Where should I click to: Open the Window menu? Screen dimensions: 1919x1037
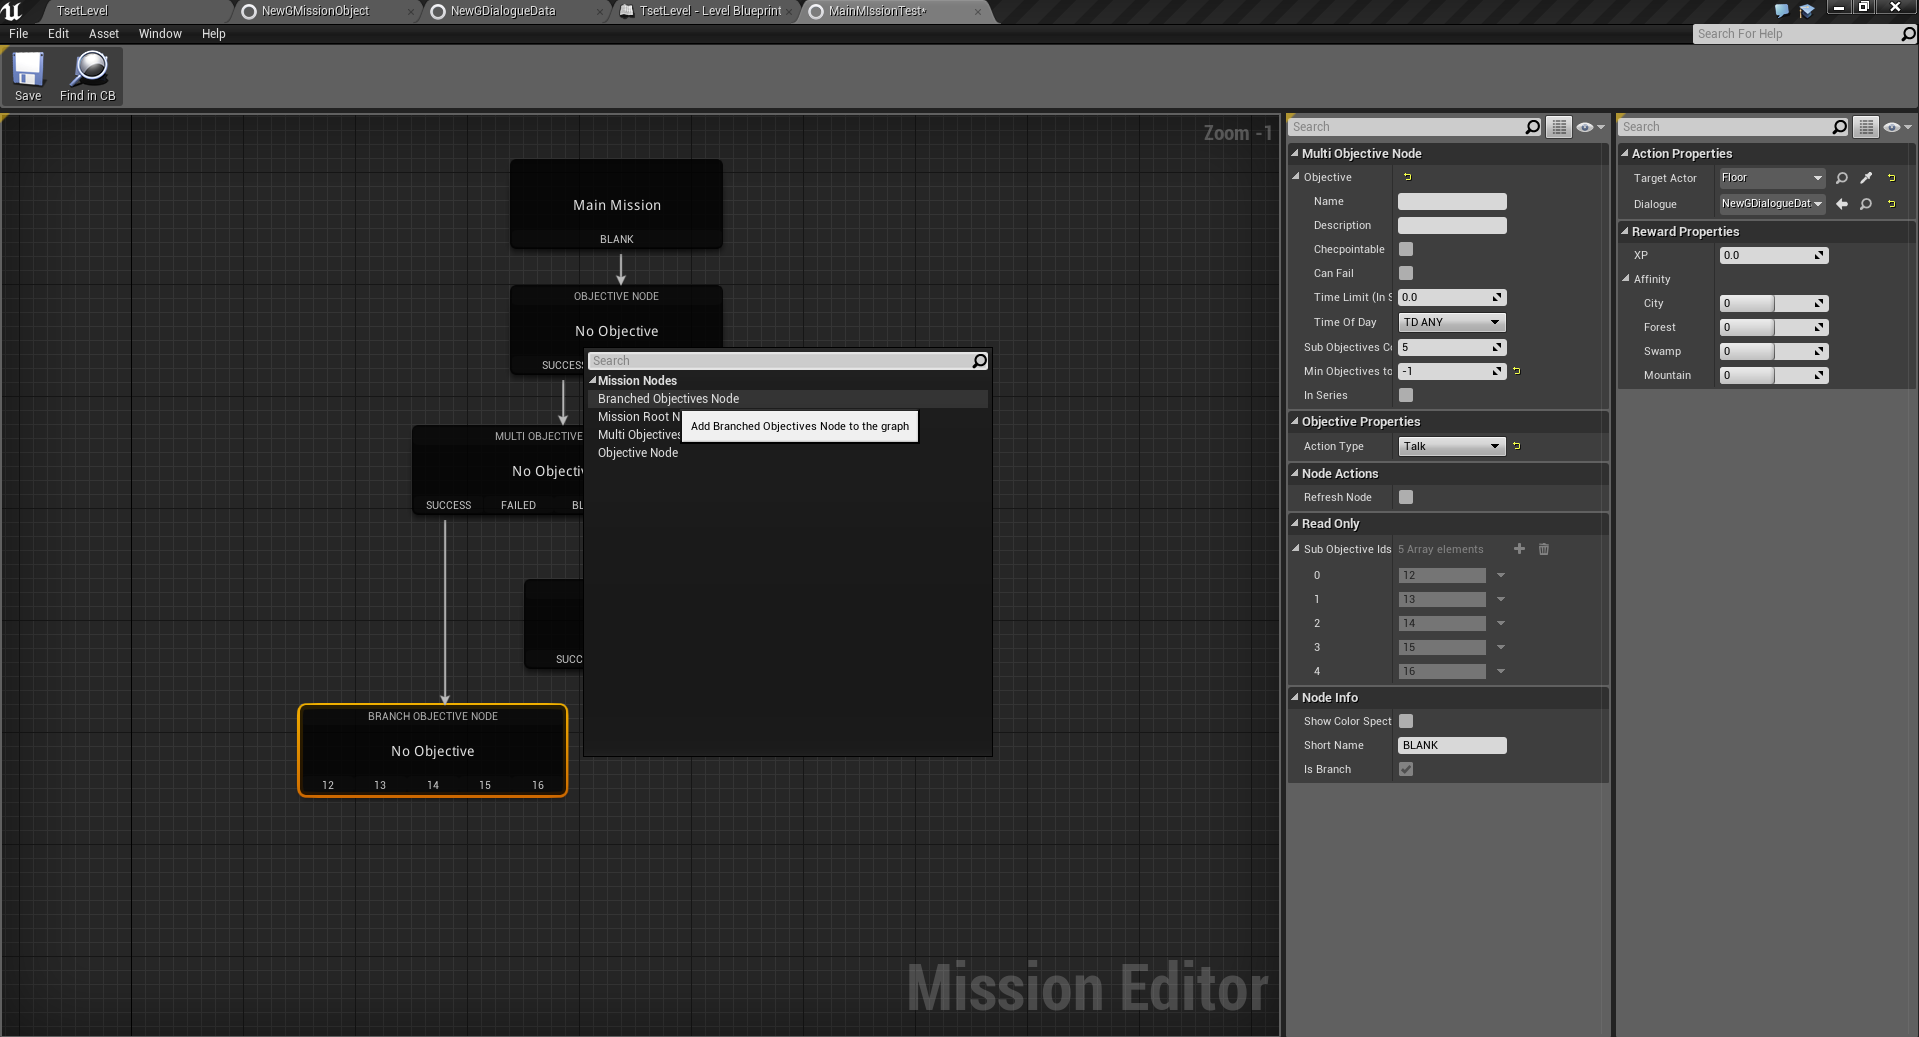pyautogui.click(x=160, y=34)
